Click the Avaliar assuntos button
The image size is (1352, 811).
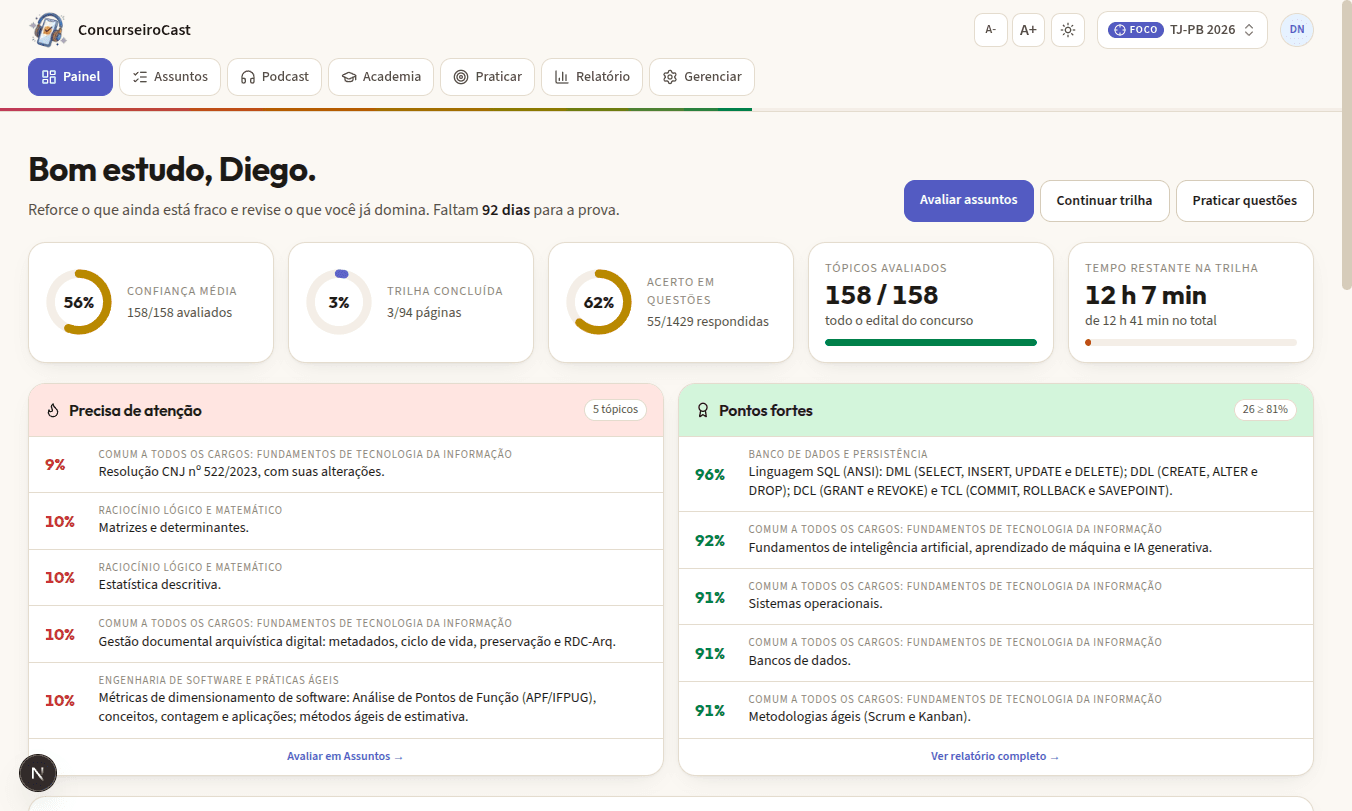point(969,201)
